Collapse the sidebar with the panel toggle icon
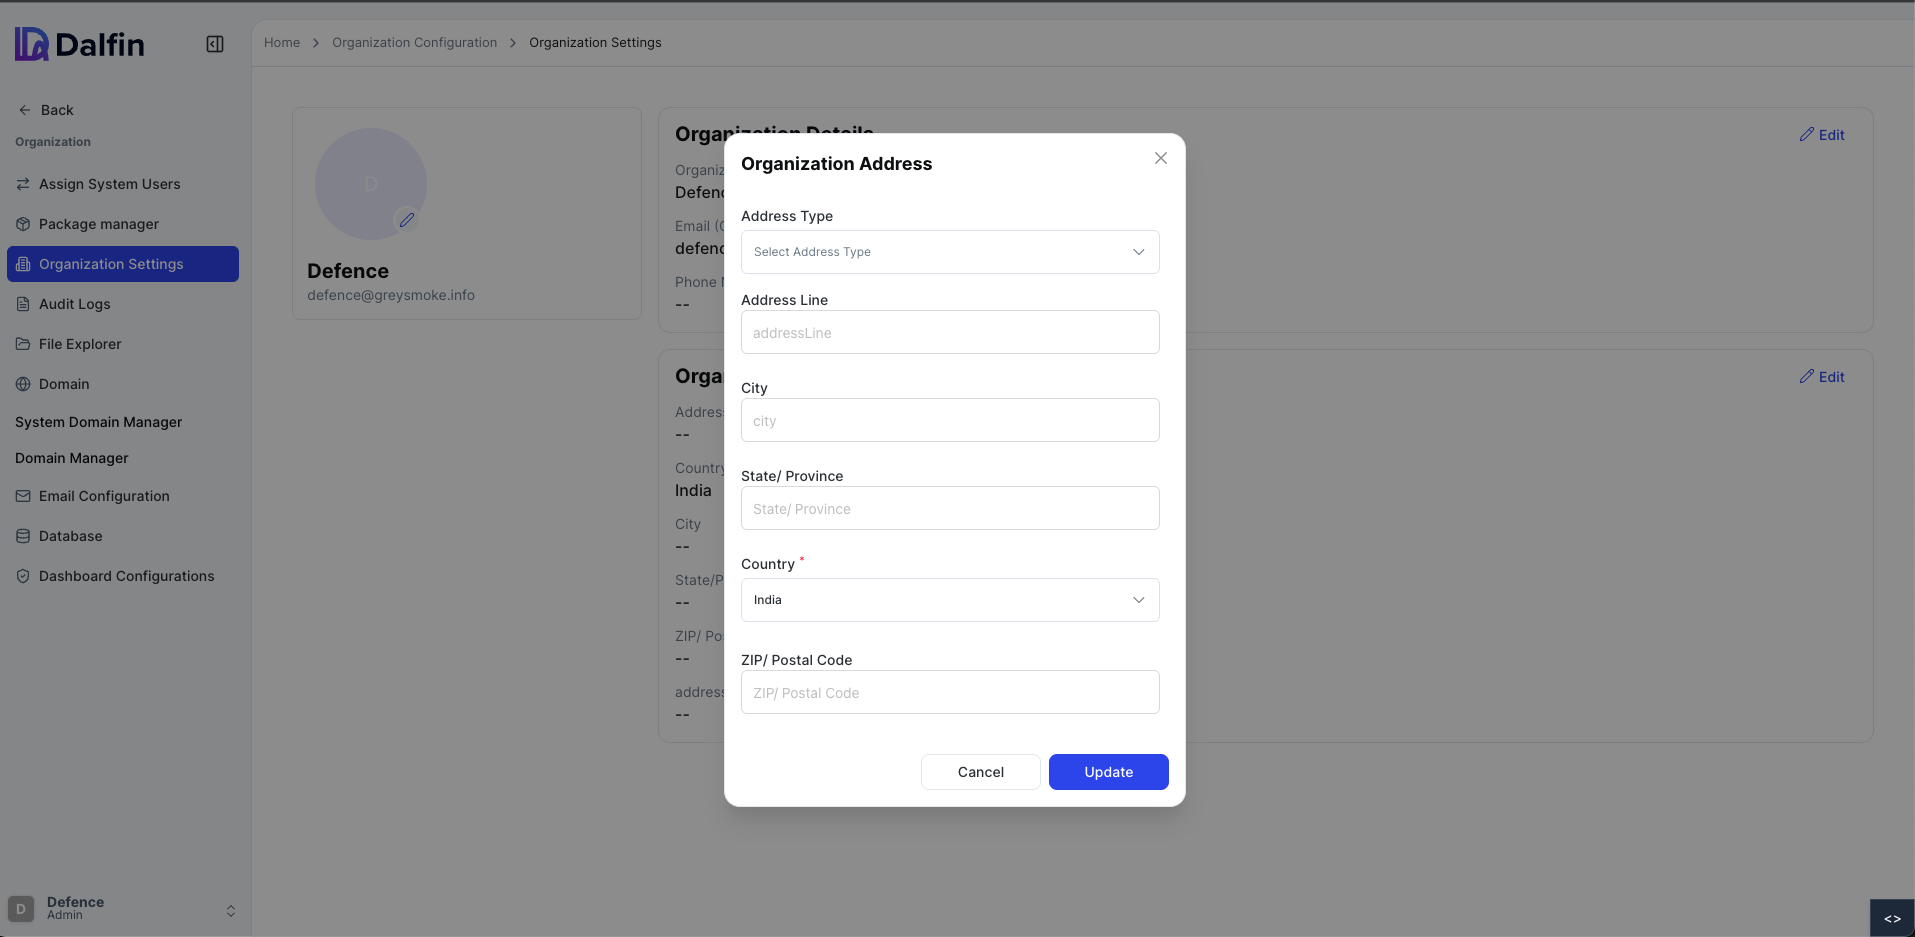The height and width of the screenshot is (937, 1915). click(214, 44)
